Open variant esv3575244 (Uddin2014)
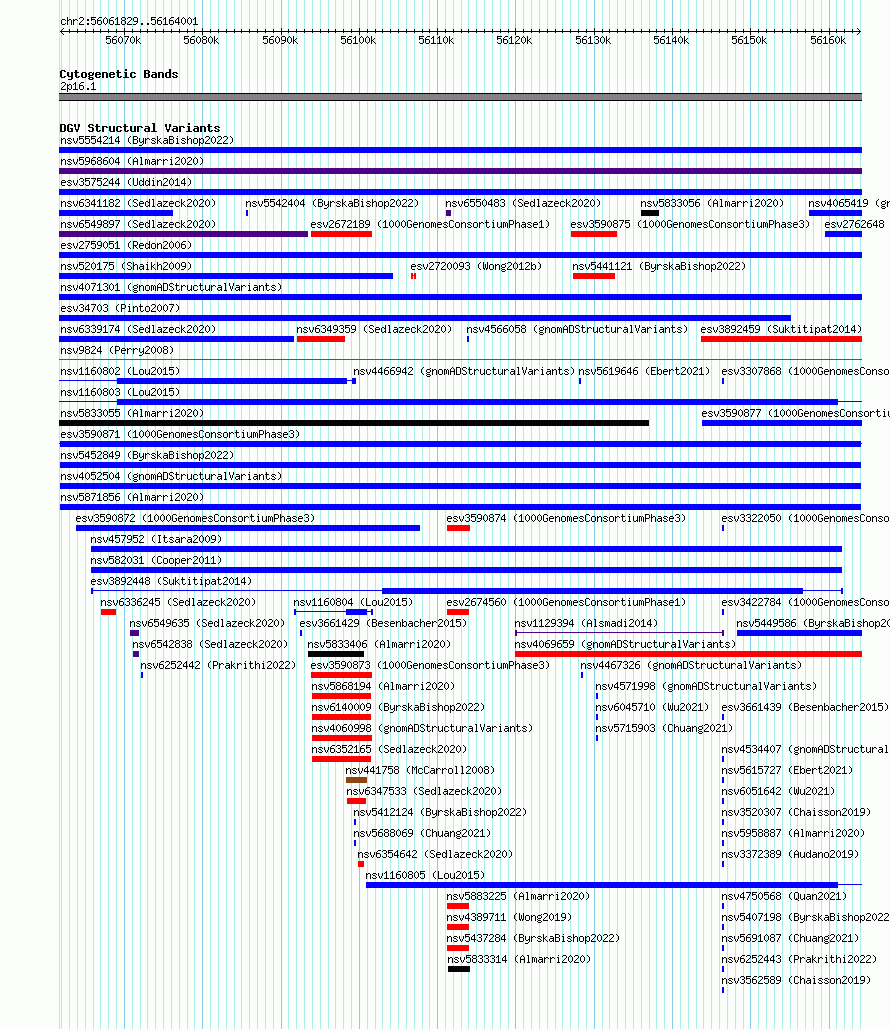 point(126,182)
